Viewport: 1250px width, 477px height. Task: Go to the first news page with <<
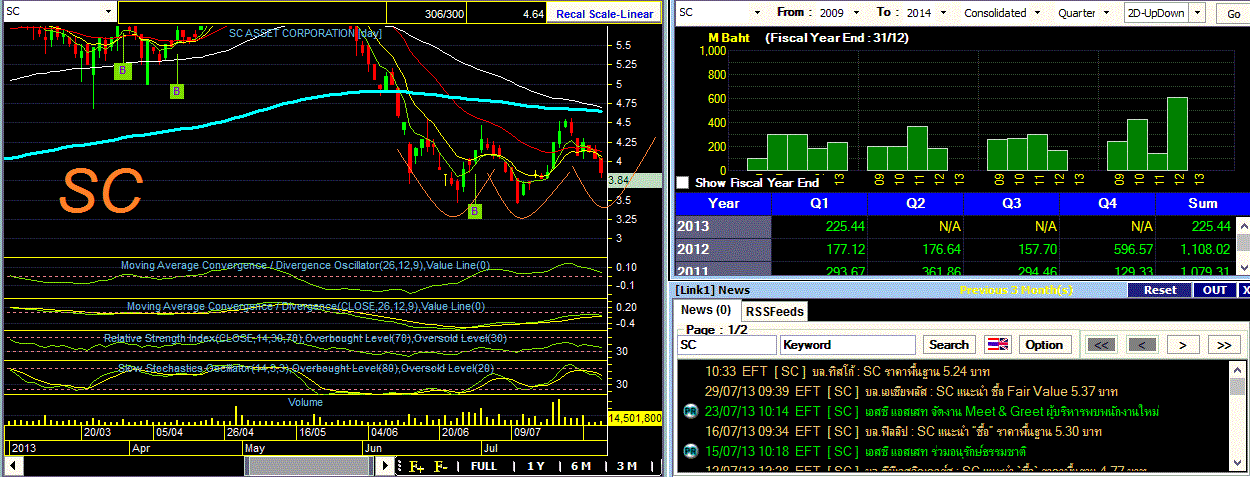[1101, 344]
